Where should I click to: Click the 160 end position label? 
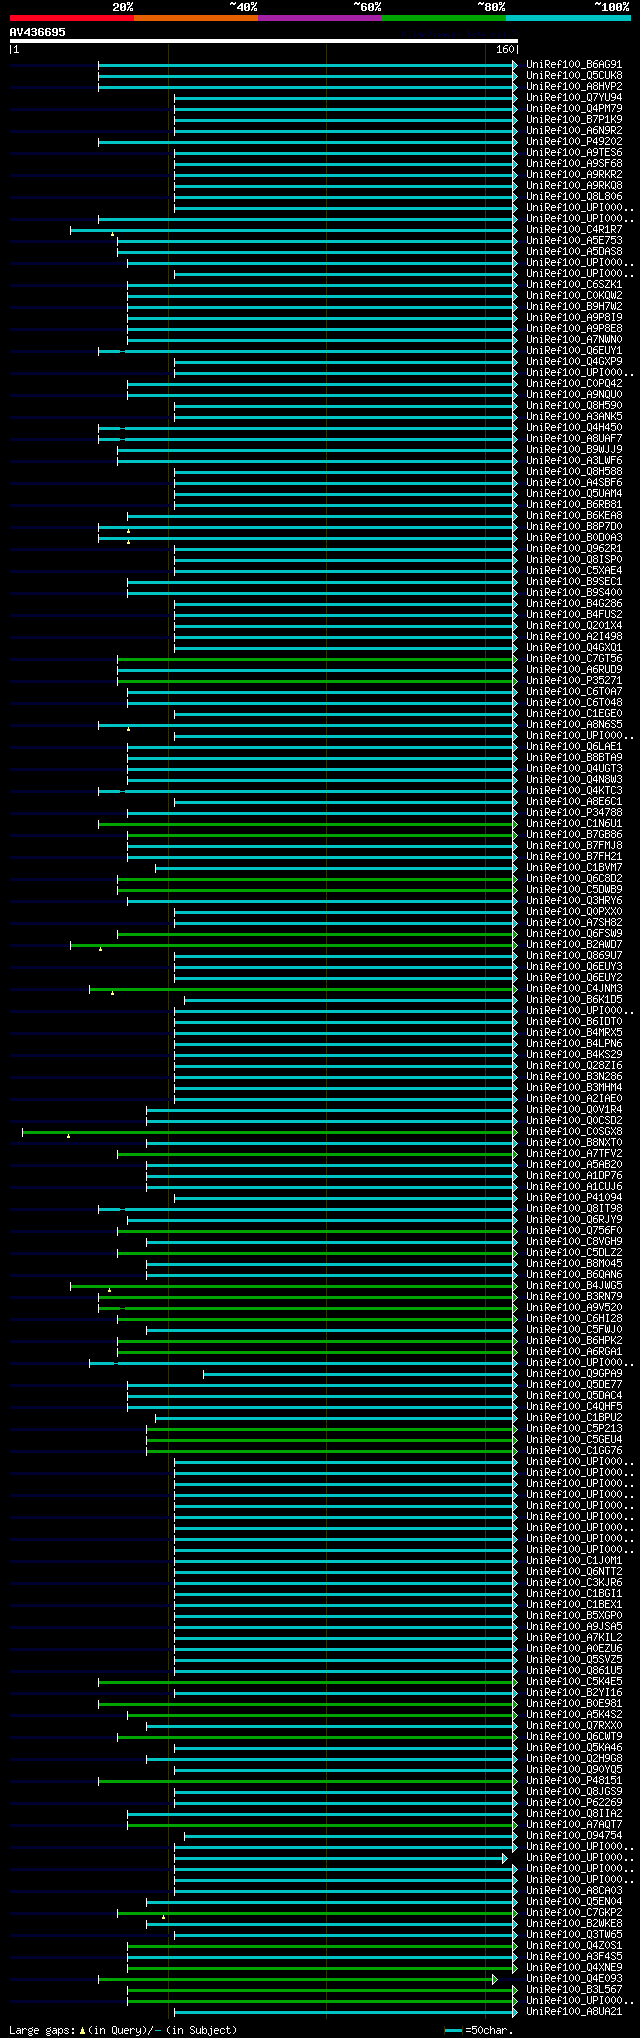pyautogui.click(x=505, y=49)
